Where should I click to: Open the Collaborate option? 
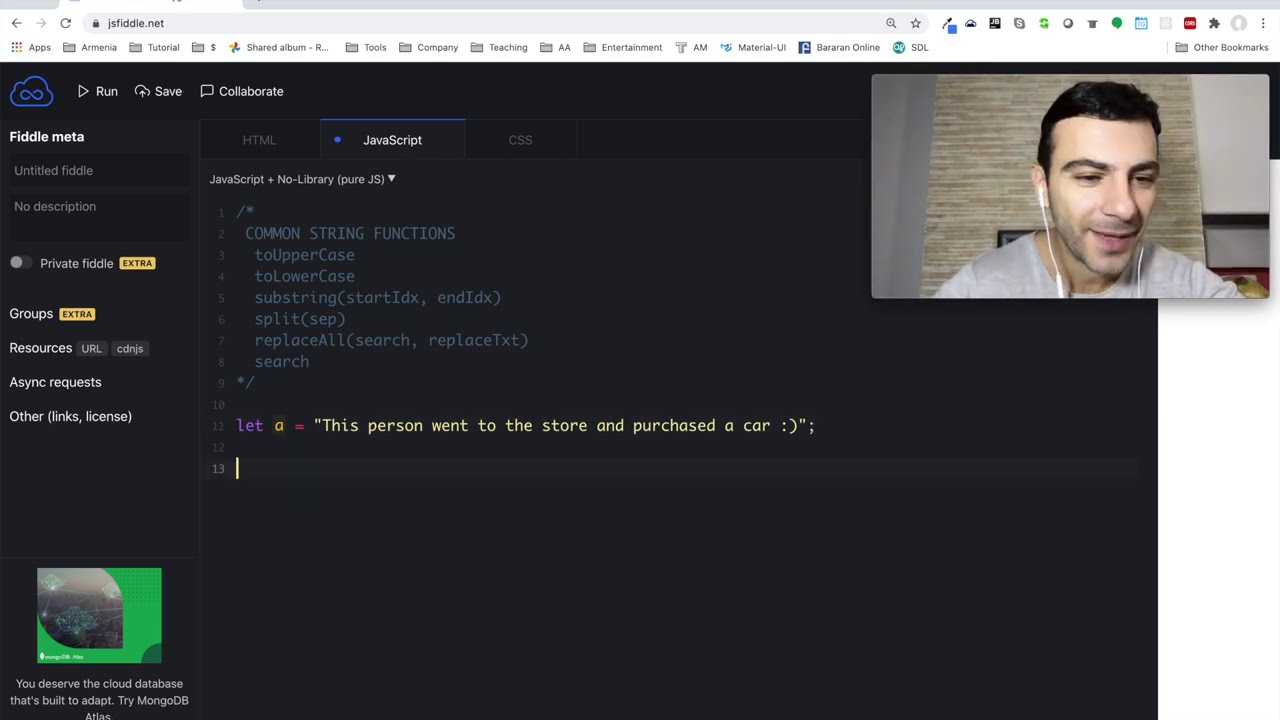(x=241, y=91)
